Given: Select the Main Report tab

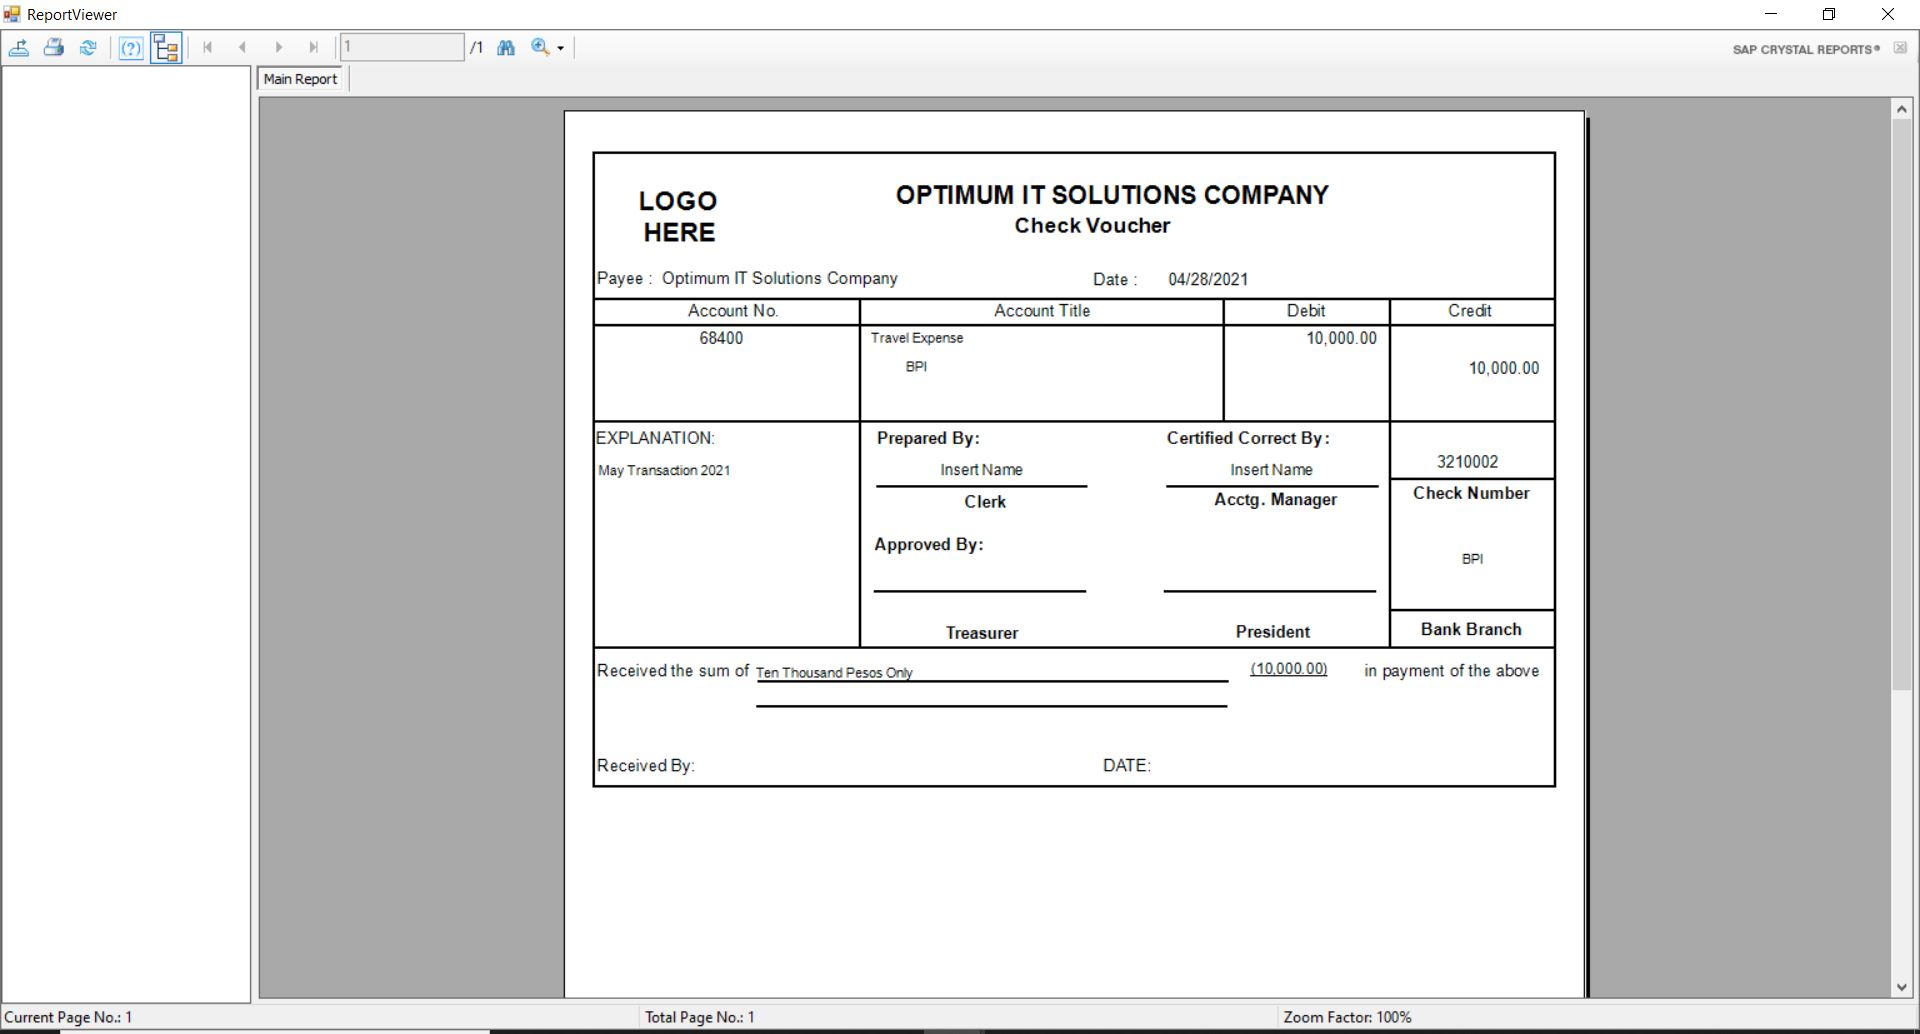Looking at the screenshot, I should click(300, 79).
